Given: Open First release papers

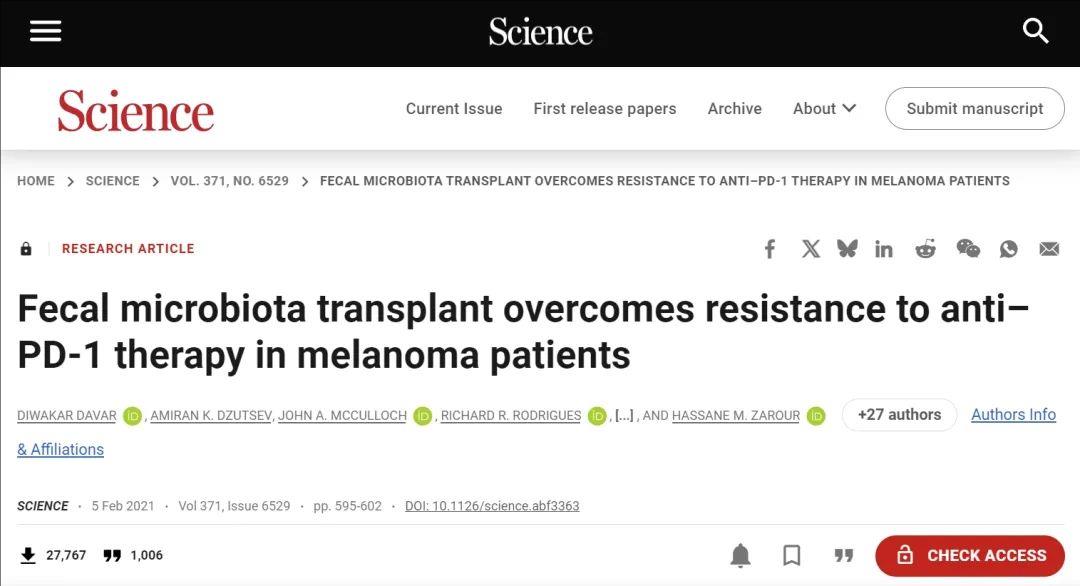Looking at the screenshot, I should point(605,109).
